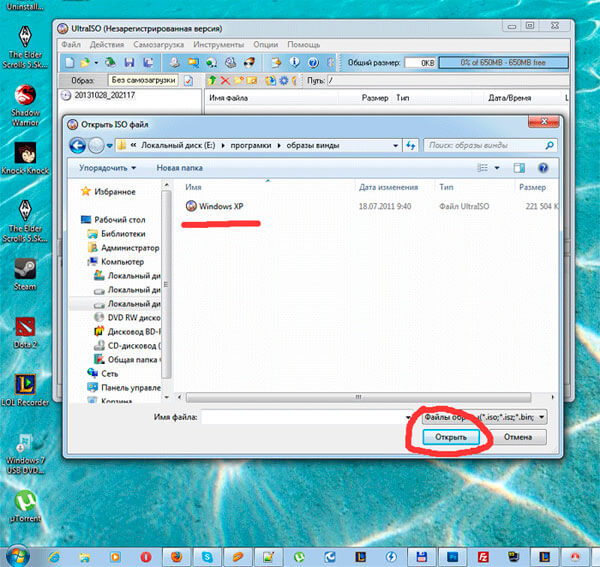The width and height of the screenshot is (600, 567).
Task: Open the Имя файла history dropdown arrow
Action: pyautogui.click(x=409, y=417)
